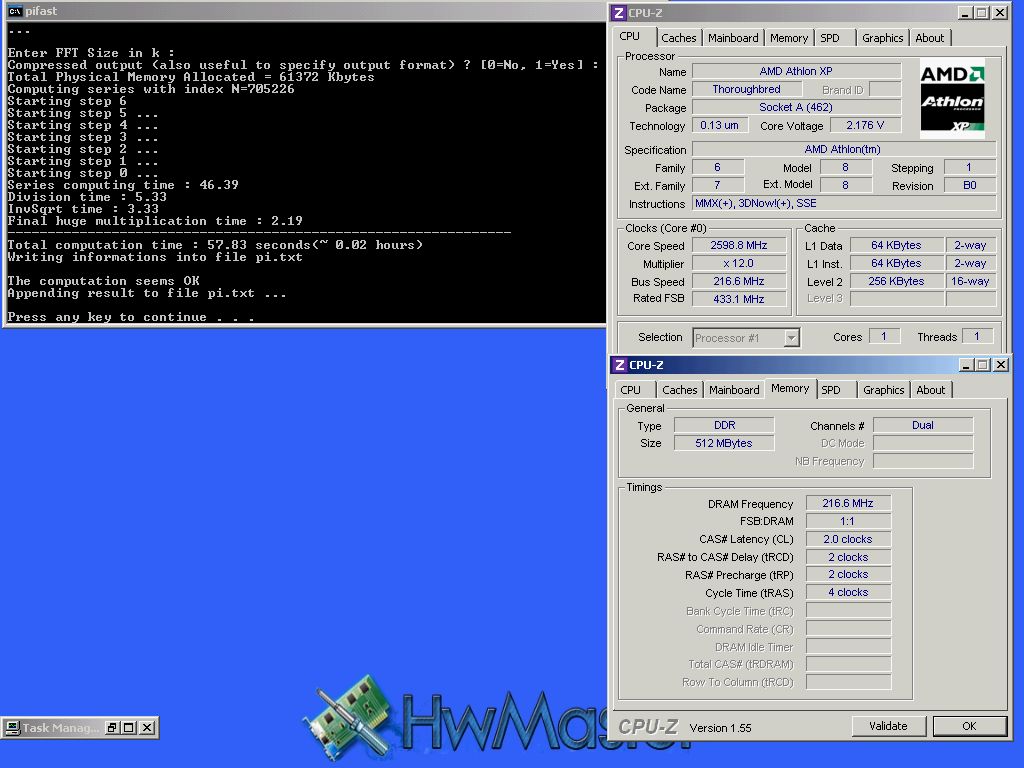The width and height of the screenshot is (1024, 768).
Task: Click the OK button in CPU-Z
Action: coord(969,726)
